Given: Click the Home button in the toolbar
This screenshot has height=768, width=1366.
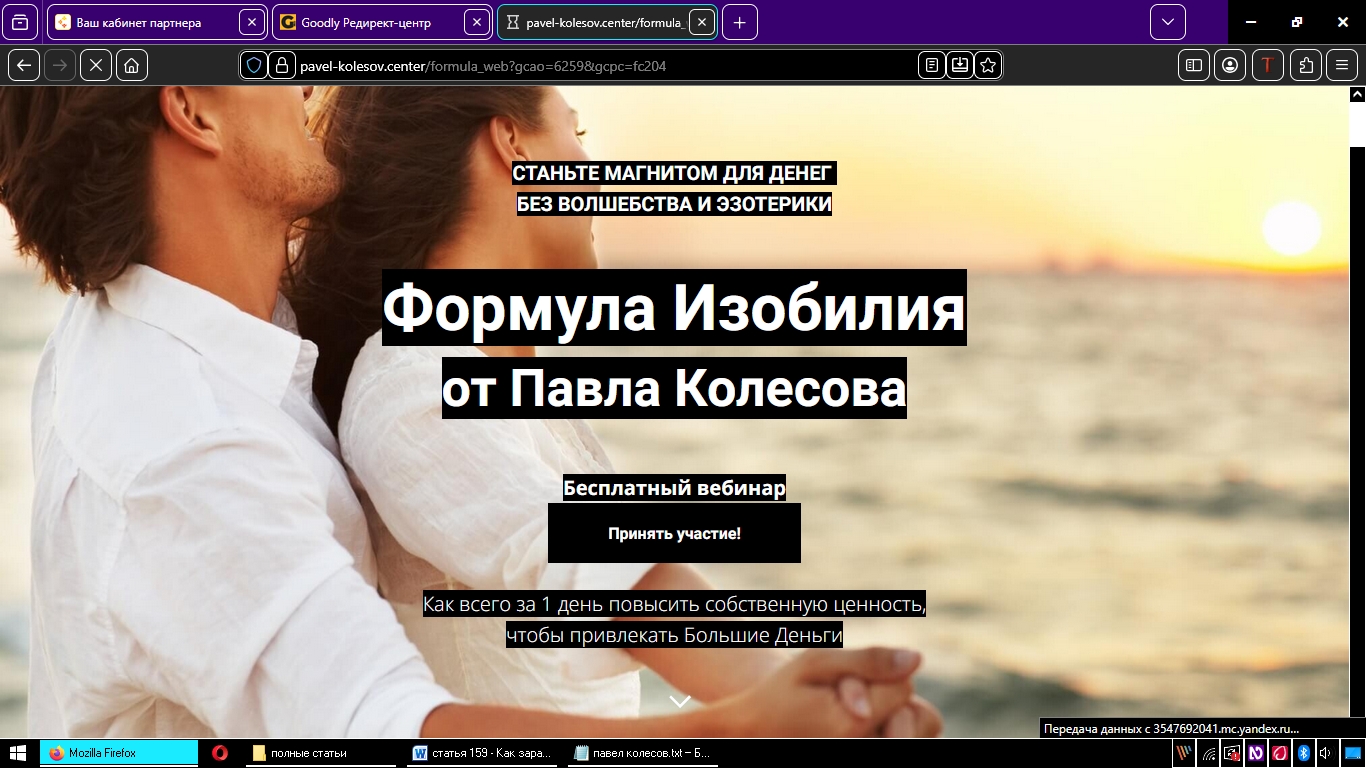Looking at the screenshot, I should pyautogui.click(x=133, y=64).
